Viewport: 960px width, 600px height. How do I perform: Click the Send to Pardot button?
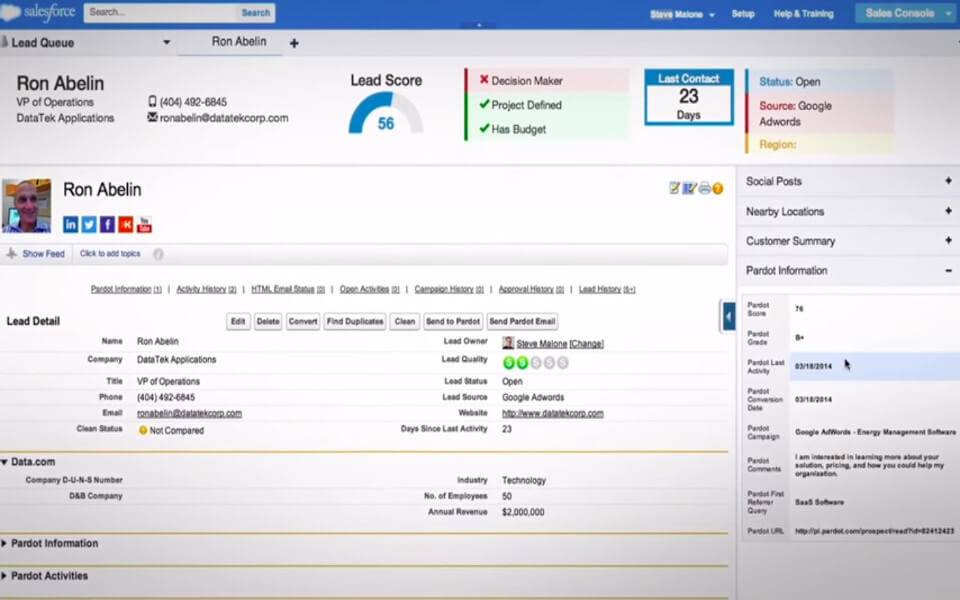453,321
